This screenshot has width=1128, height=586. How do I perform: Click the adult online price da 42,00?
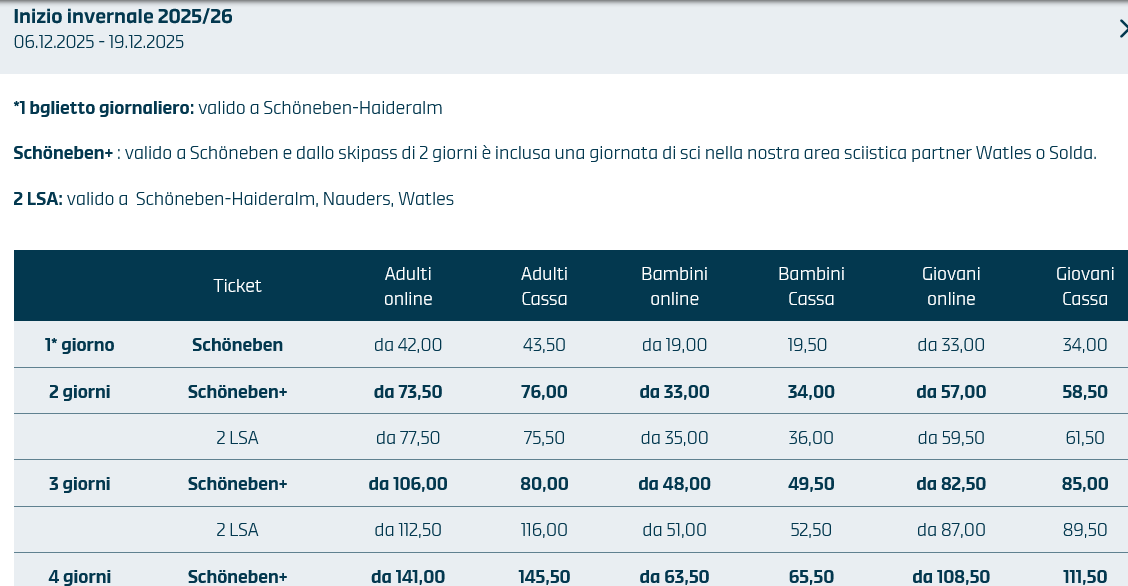(408, 345)
